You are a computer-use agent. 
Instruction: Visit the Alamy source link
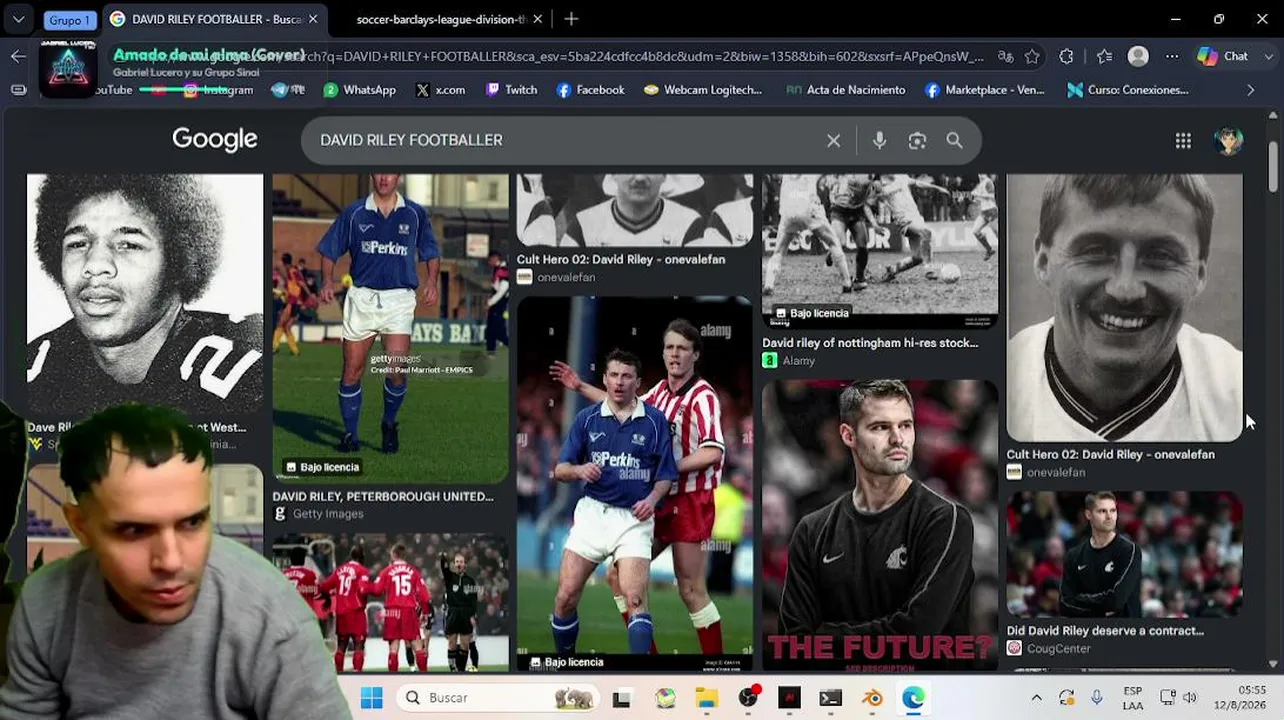(789, 361)
